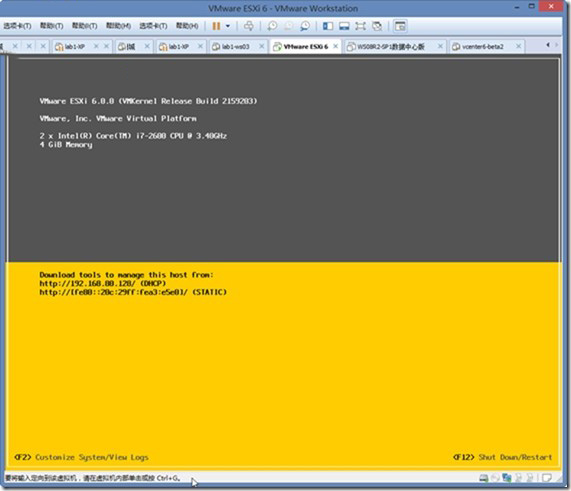Image resolution: width=571 pixels, height=491 pixels.
Task: Close the lab1-ws03 tab
Action: pyautogui.click(x=261, y=46)
